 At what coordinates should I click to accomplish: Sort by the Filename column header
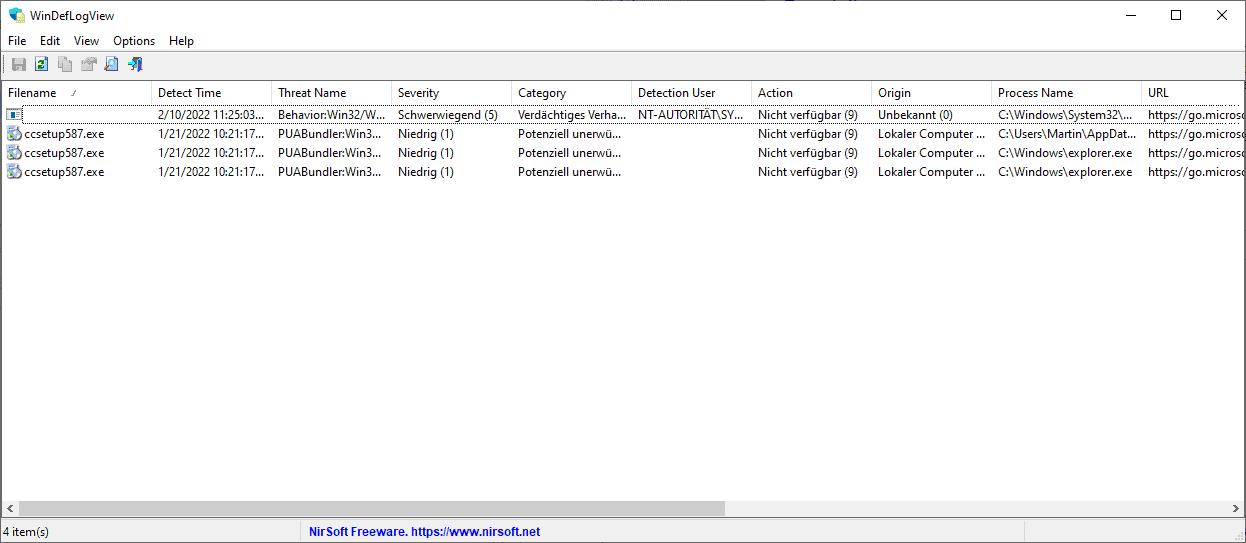pyautogui.click(x=77, y=93)
